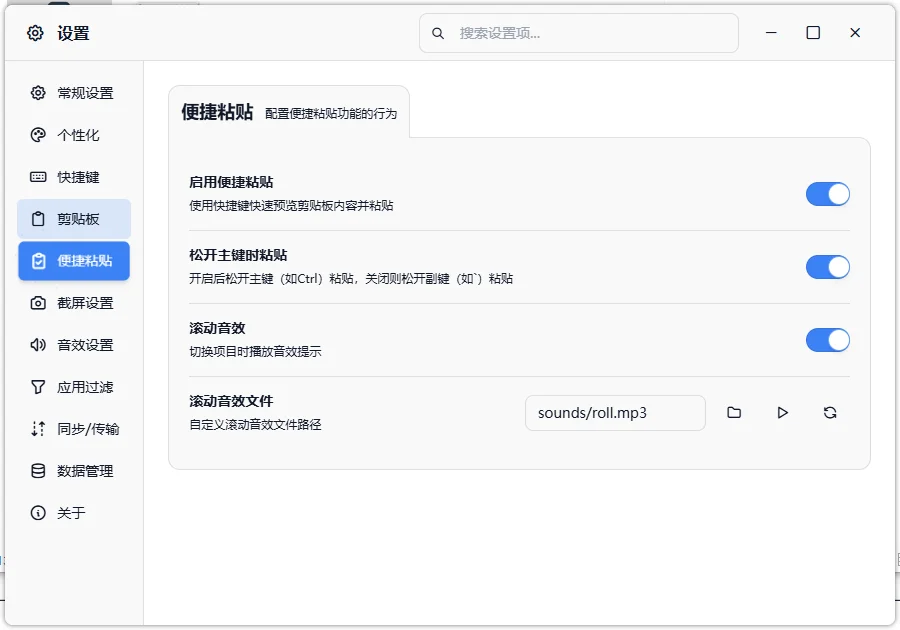Toggle the 启用便捷粘贴 switch
This screenshot has width=900, height=630.
827,194
